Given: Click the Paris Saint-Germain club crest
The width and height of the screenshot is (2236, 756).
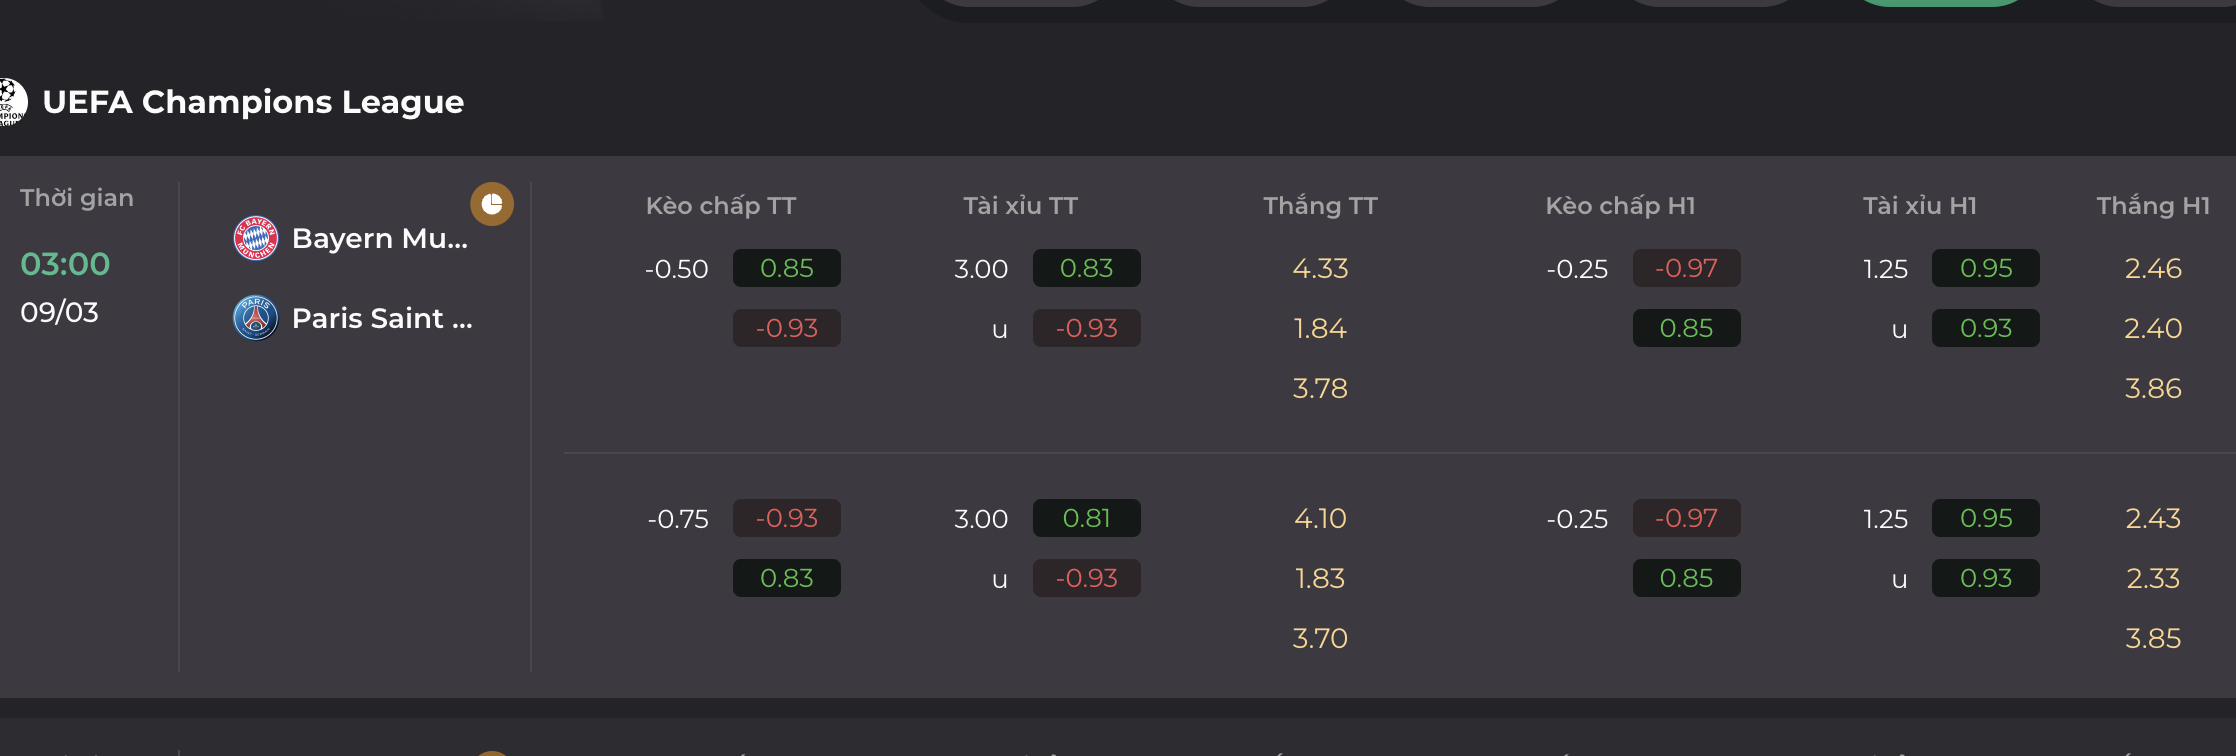Looking at the screenshot, I should pyautogui.click(x=255, y=318).
